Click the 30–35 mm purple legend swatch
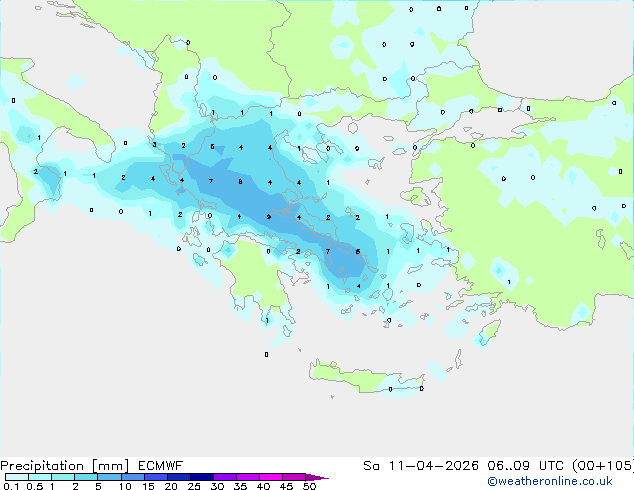 (x=225, y=477)
